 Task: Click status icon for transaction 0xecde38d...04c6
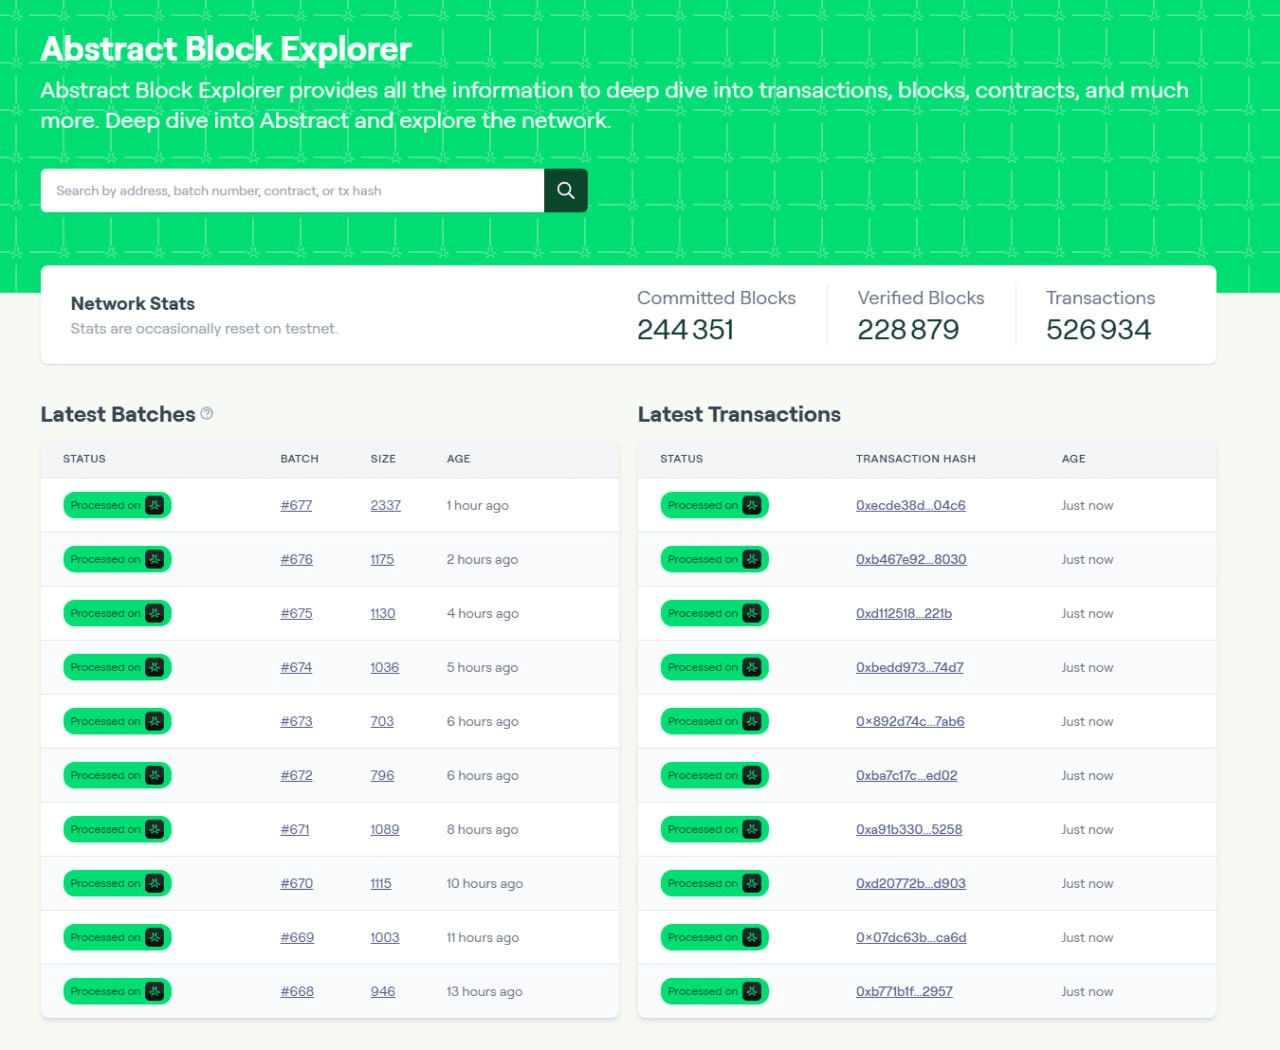tap(752, 505)
